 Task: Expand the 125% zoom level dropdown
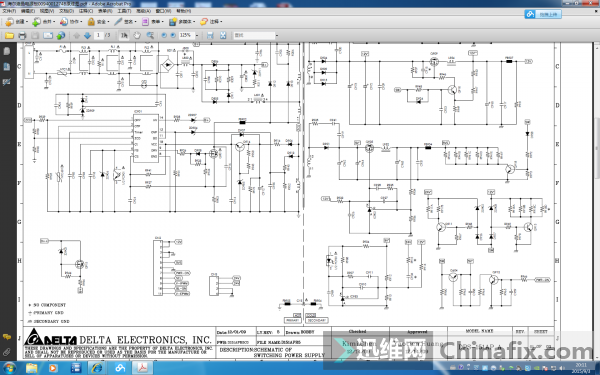tap(197, 35)
